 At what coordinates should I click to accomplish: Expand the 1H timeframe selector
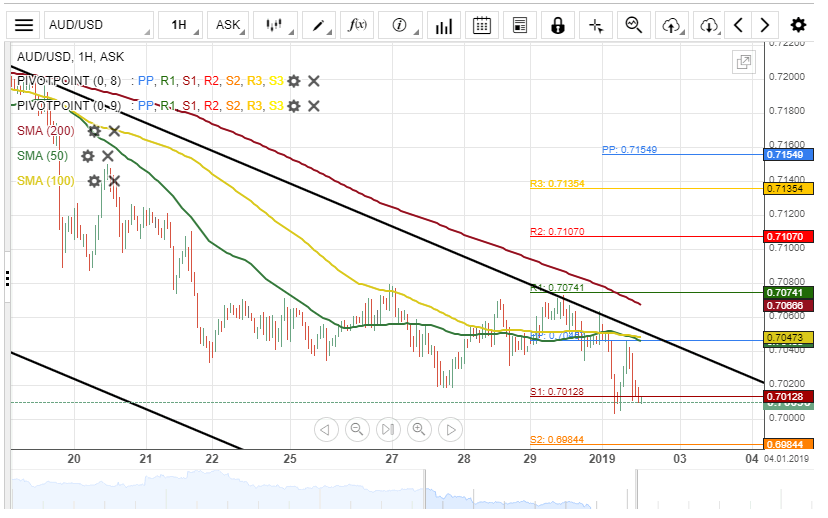point(184,25)
